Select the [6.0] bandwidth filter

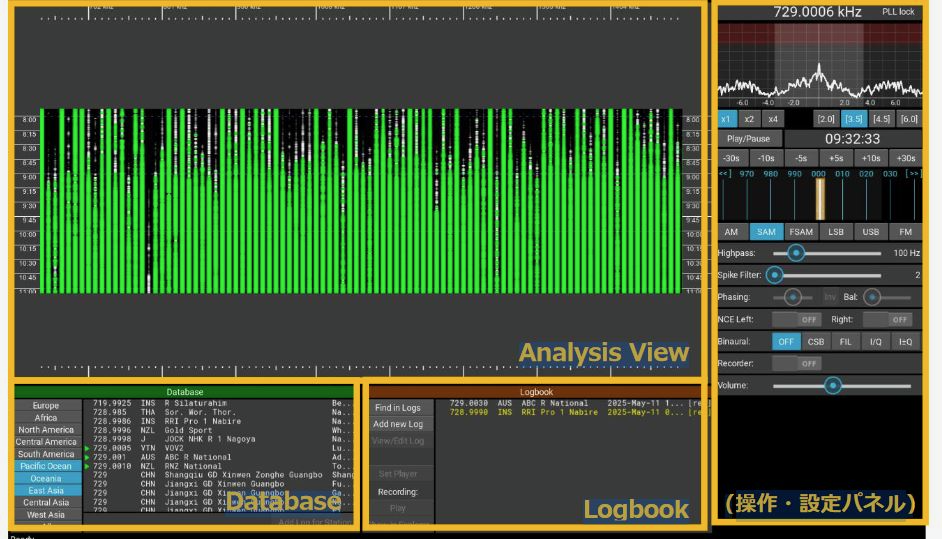[x=908, y=119]
